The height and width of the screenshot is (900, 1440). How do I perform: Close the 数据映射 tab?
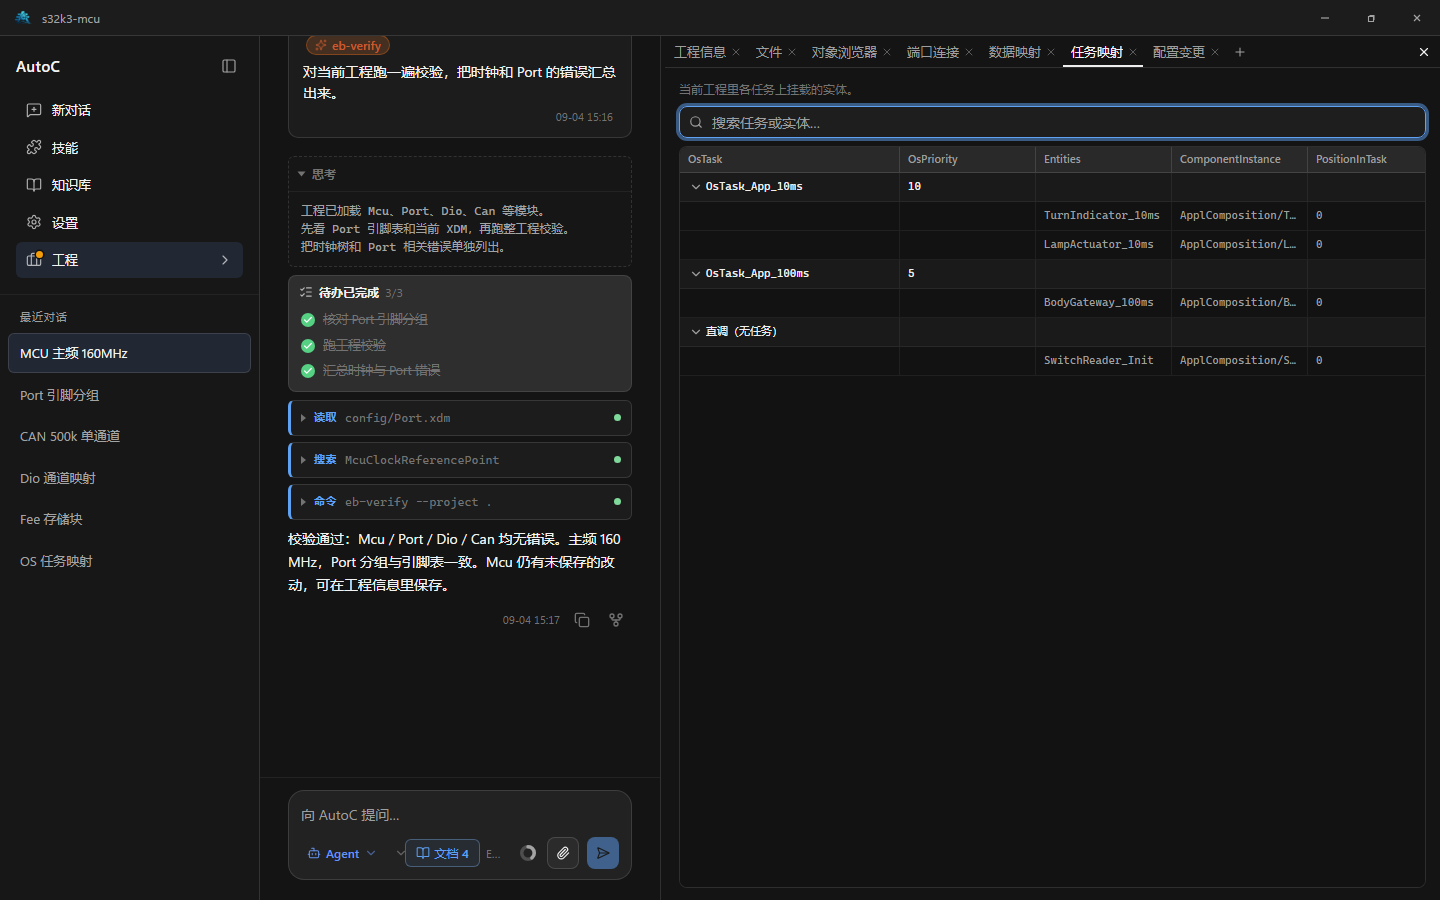pos(1051,52)
